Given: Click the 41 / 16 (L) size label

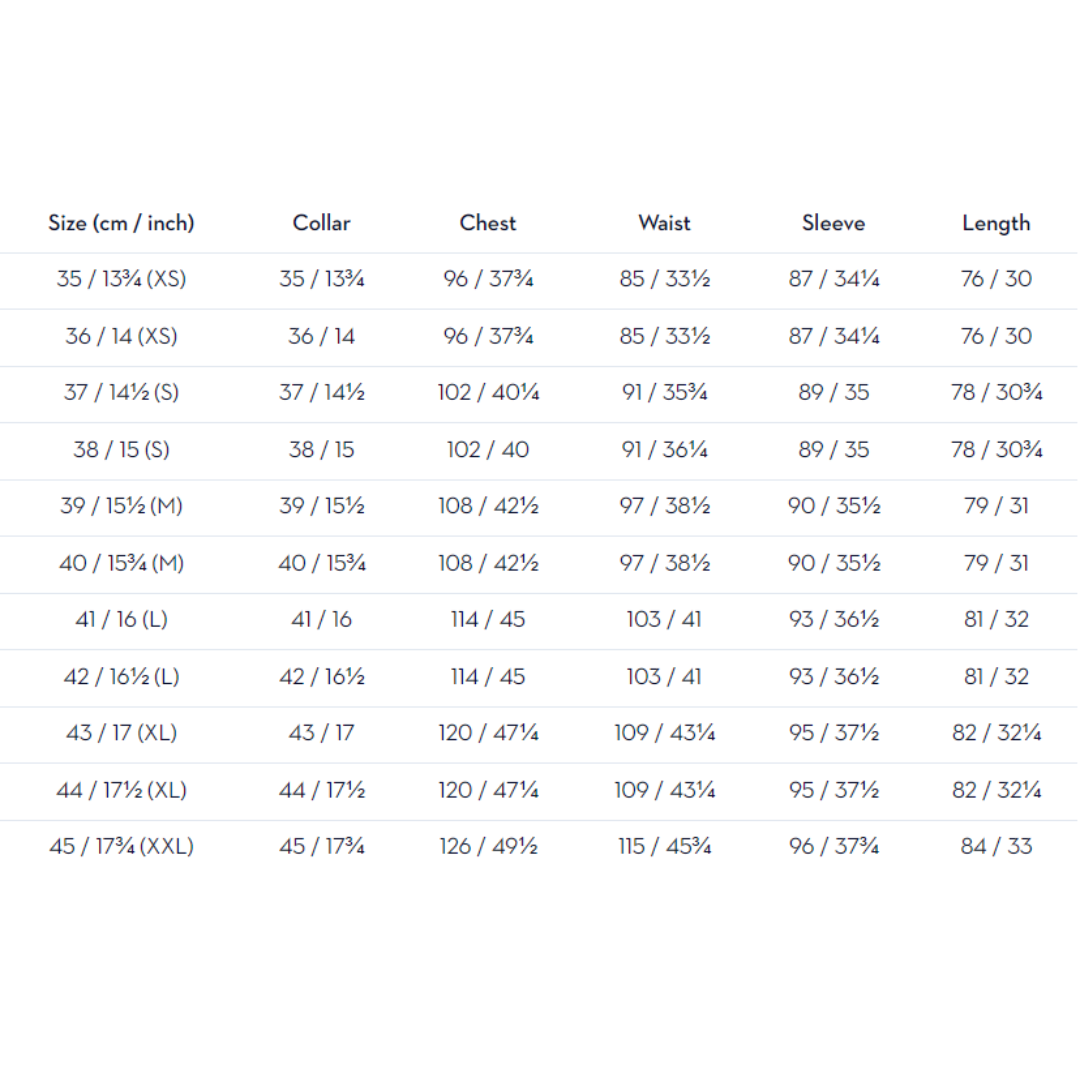Looking at the screenshot, I should point(121,620).
